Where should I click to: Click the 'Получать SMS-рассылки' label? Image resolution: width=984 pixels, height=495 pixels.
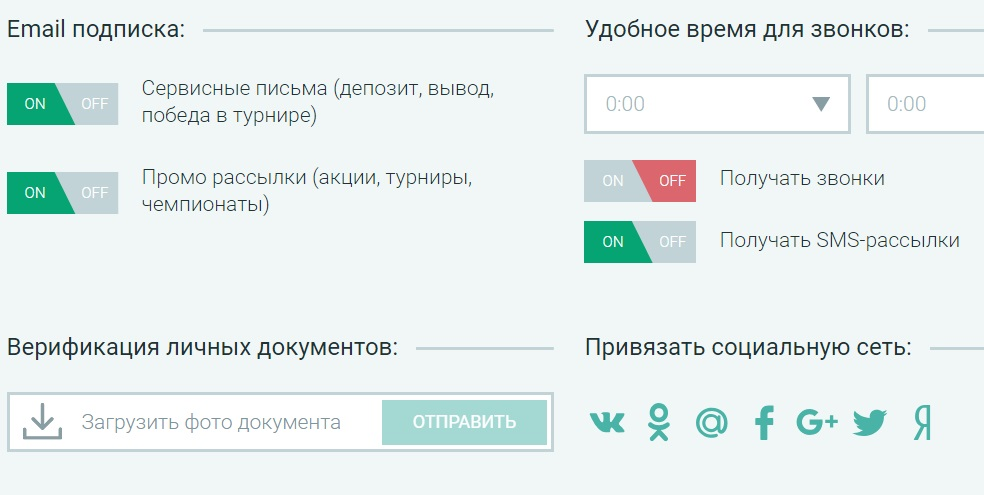839,241
